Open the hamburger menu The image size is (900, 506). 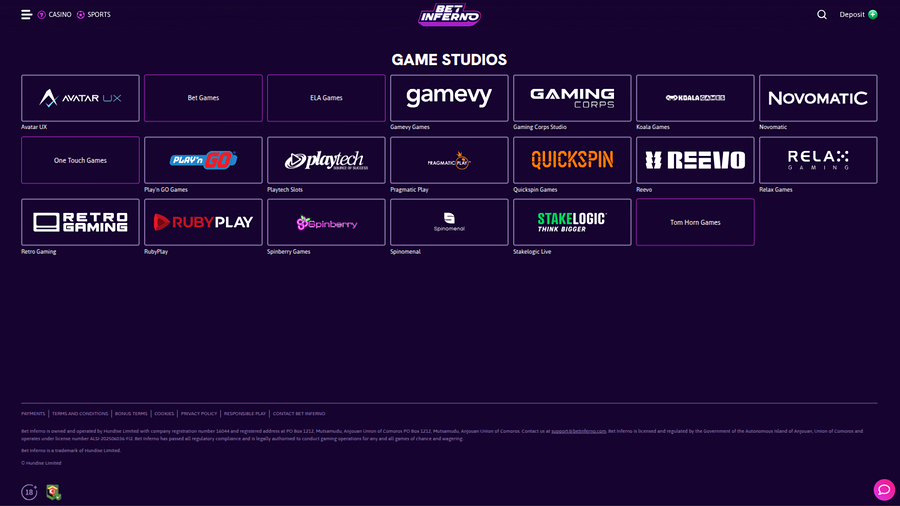(x=26, y=14)
